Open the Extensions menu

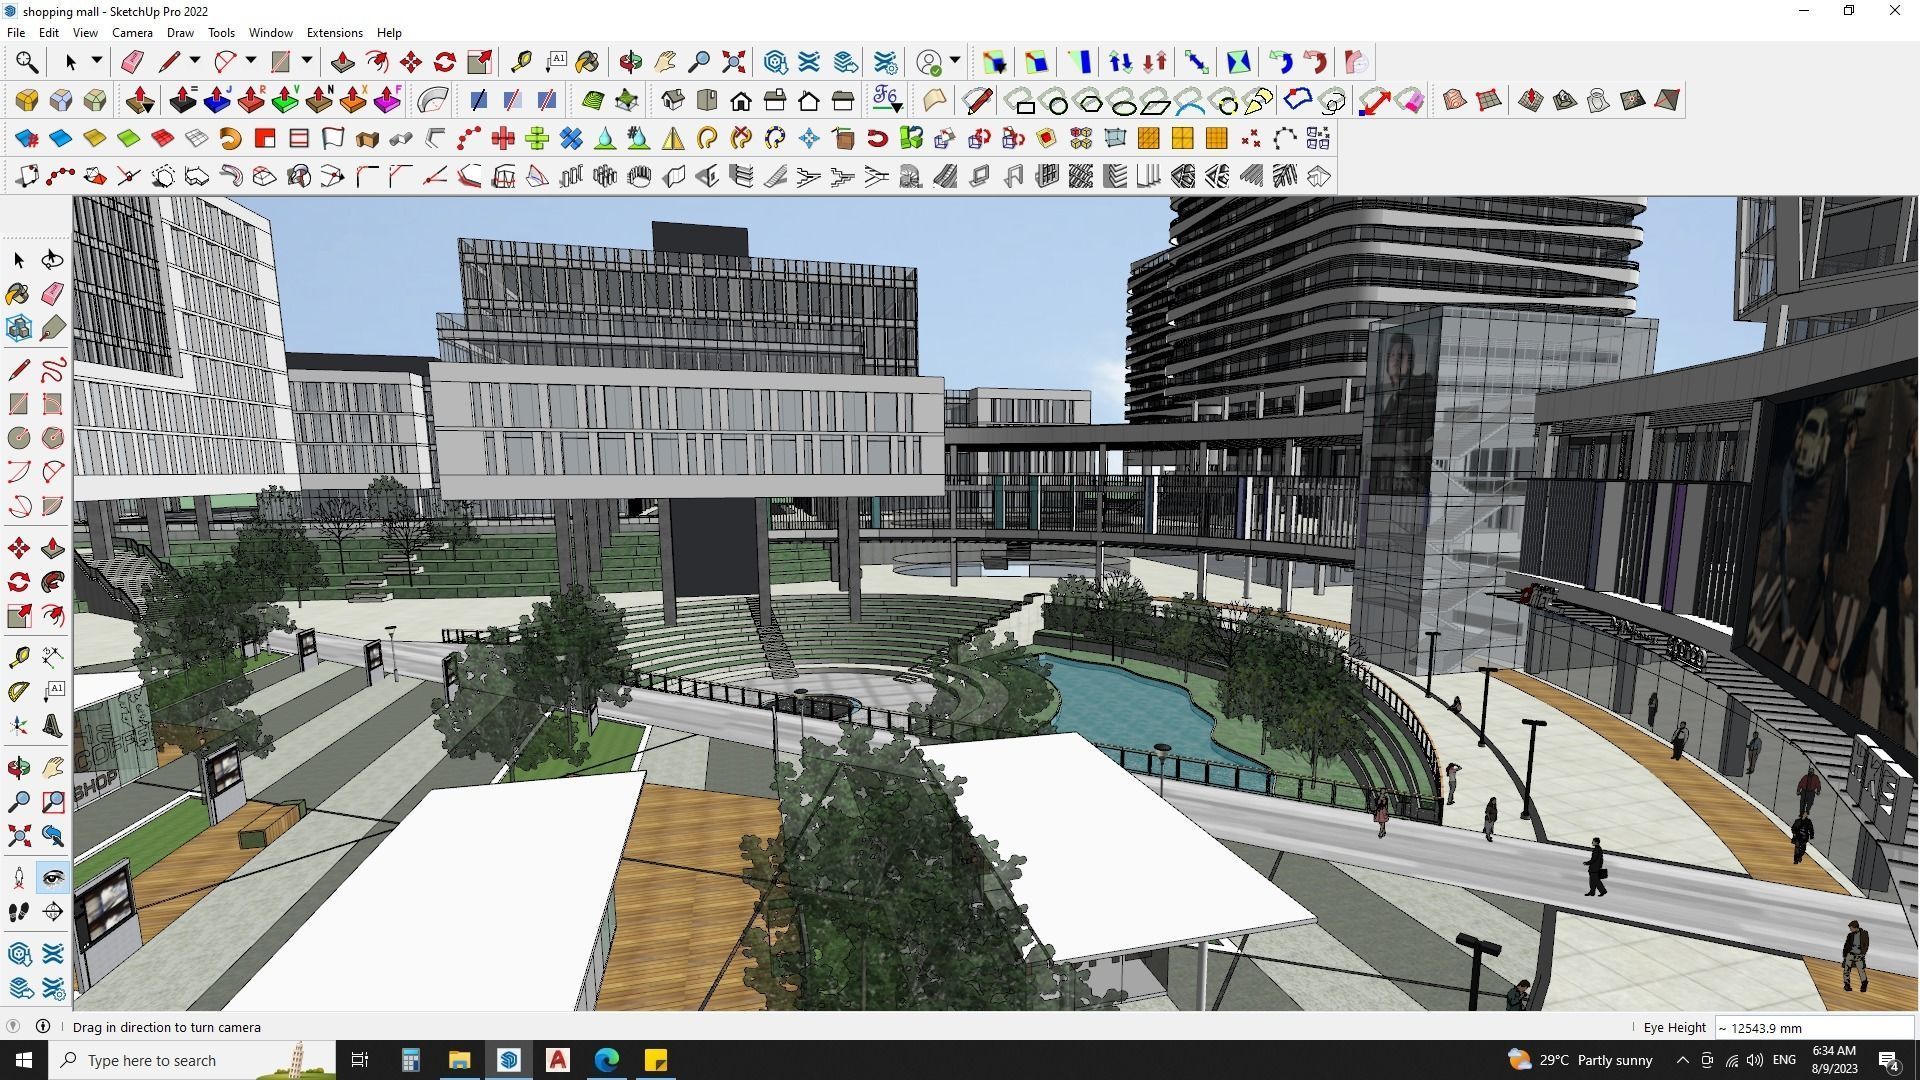pyautogui.click(x=334, y=33)
